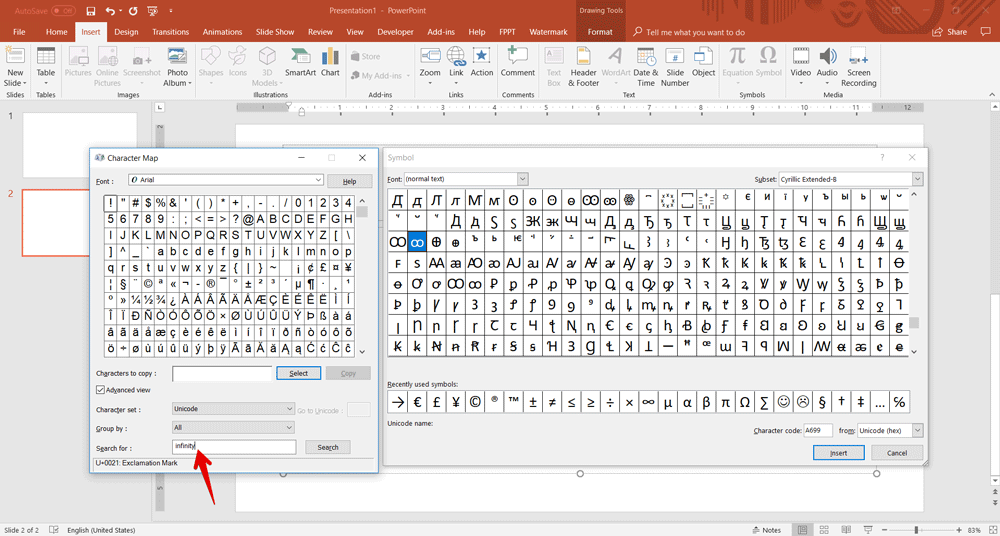Image resolution: width=1000 pixels, height=536 pixels.
Task: Click the Save icon in the title bar
Action: click(x=91, y=11)
